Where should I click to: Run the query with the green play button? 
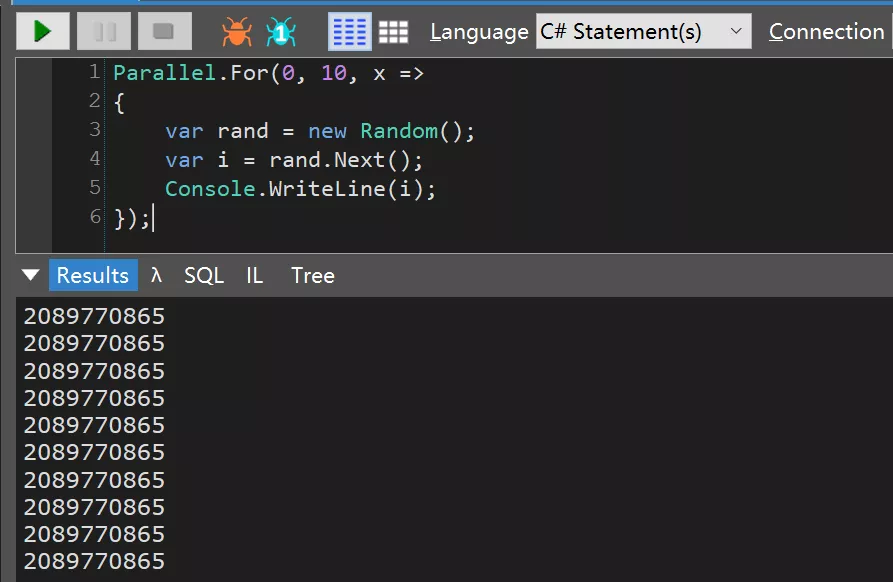pyautogui.click(x=43, y=32)
